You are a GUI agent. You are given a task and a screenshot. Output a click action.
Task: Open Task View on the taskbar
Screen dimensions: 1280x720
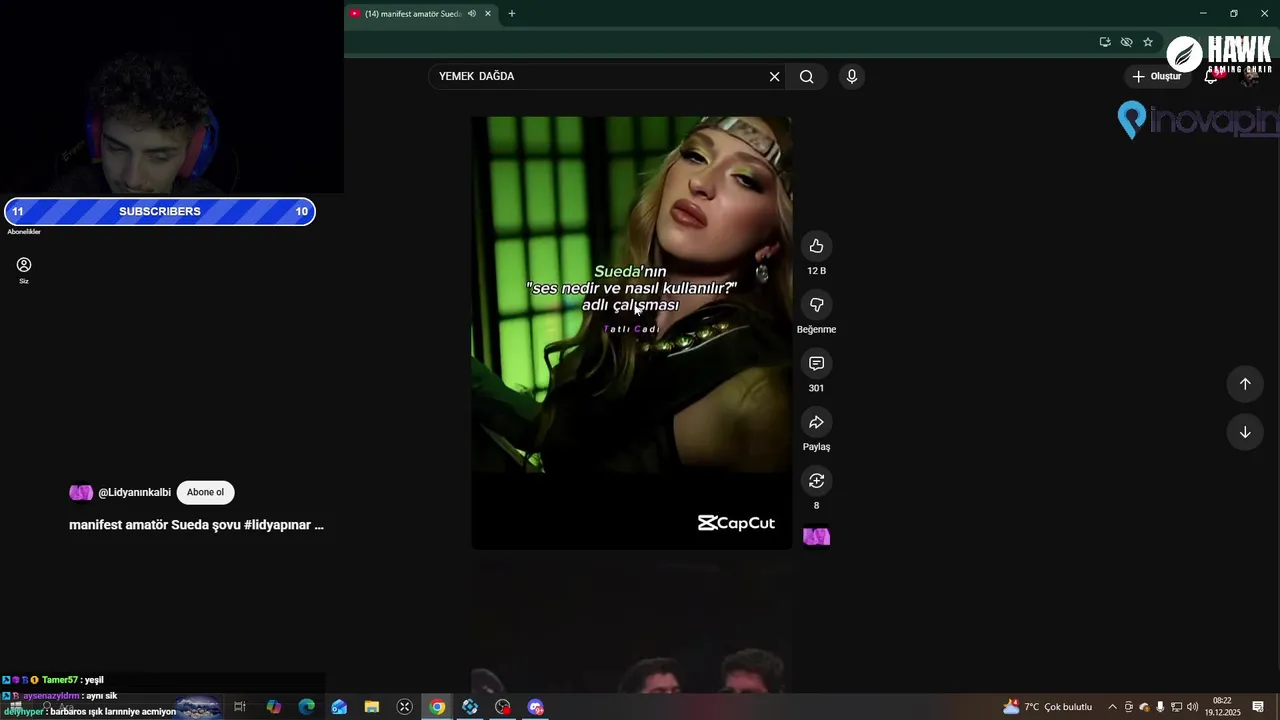click(x=240, y=707)
